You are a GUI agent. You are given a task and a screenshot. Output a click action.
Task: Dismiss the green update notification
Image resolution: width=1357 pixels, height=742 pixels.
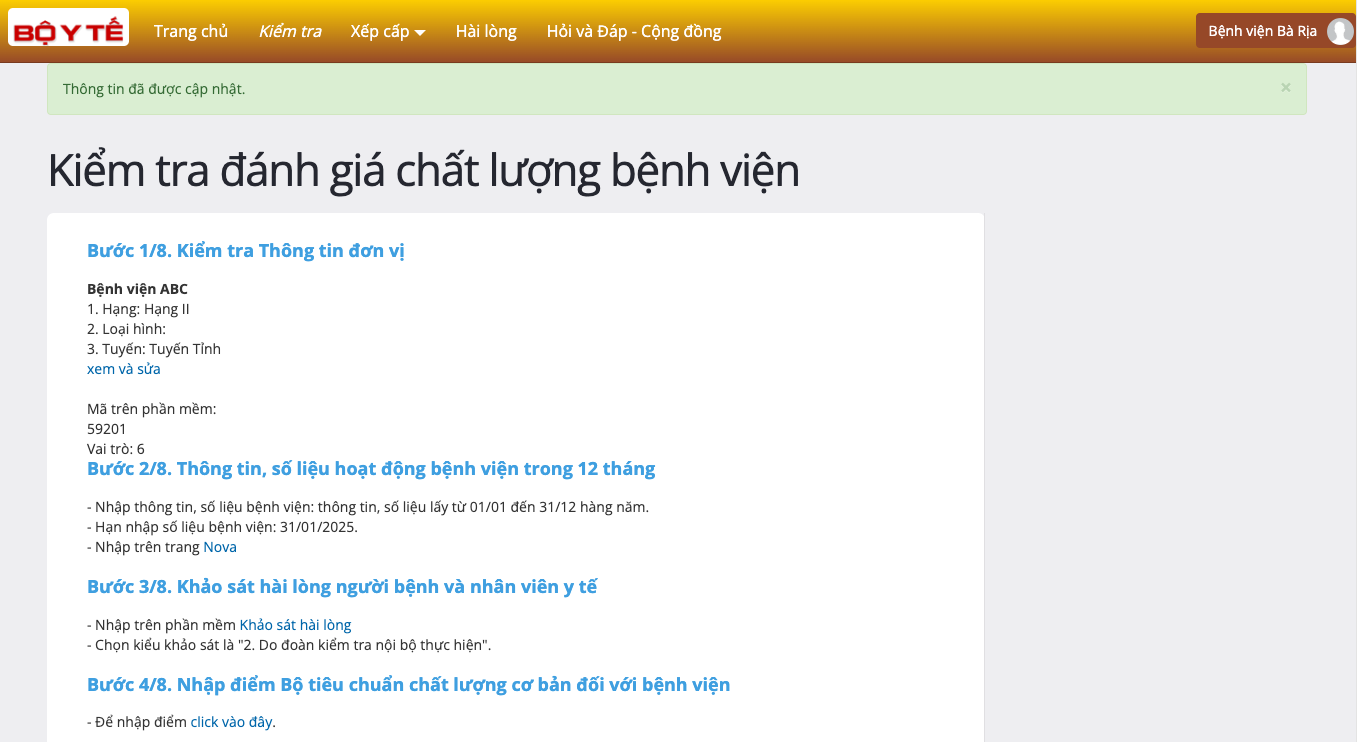click(1285, 88)
